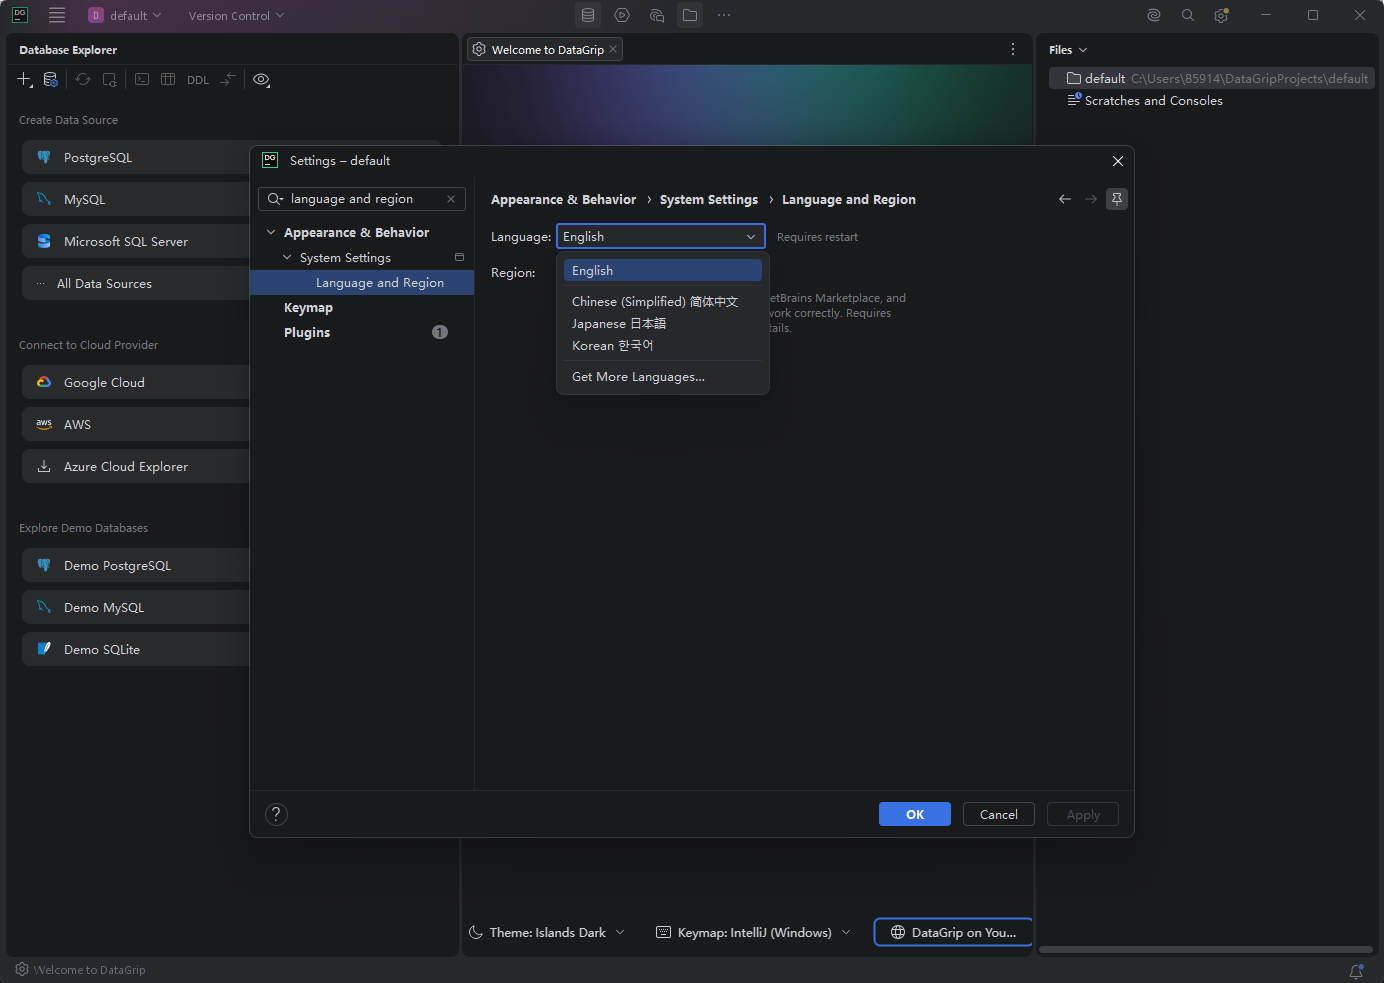The image size is (1384, 983).
Task: Click the help question mark in Settings
Action: click(276, 814)
